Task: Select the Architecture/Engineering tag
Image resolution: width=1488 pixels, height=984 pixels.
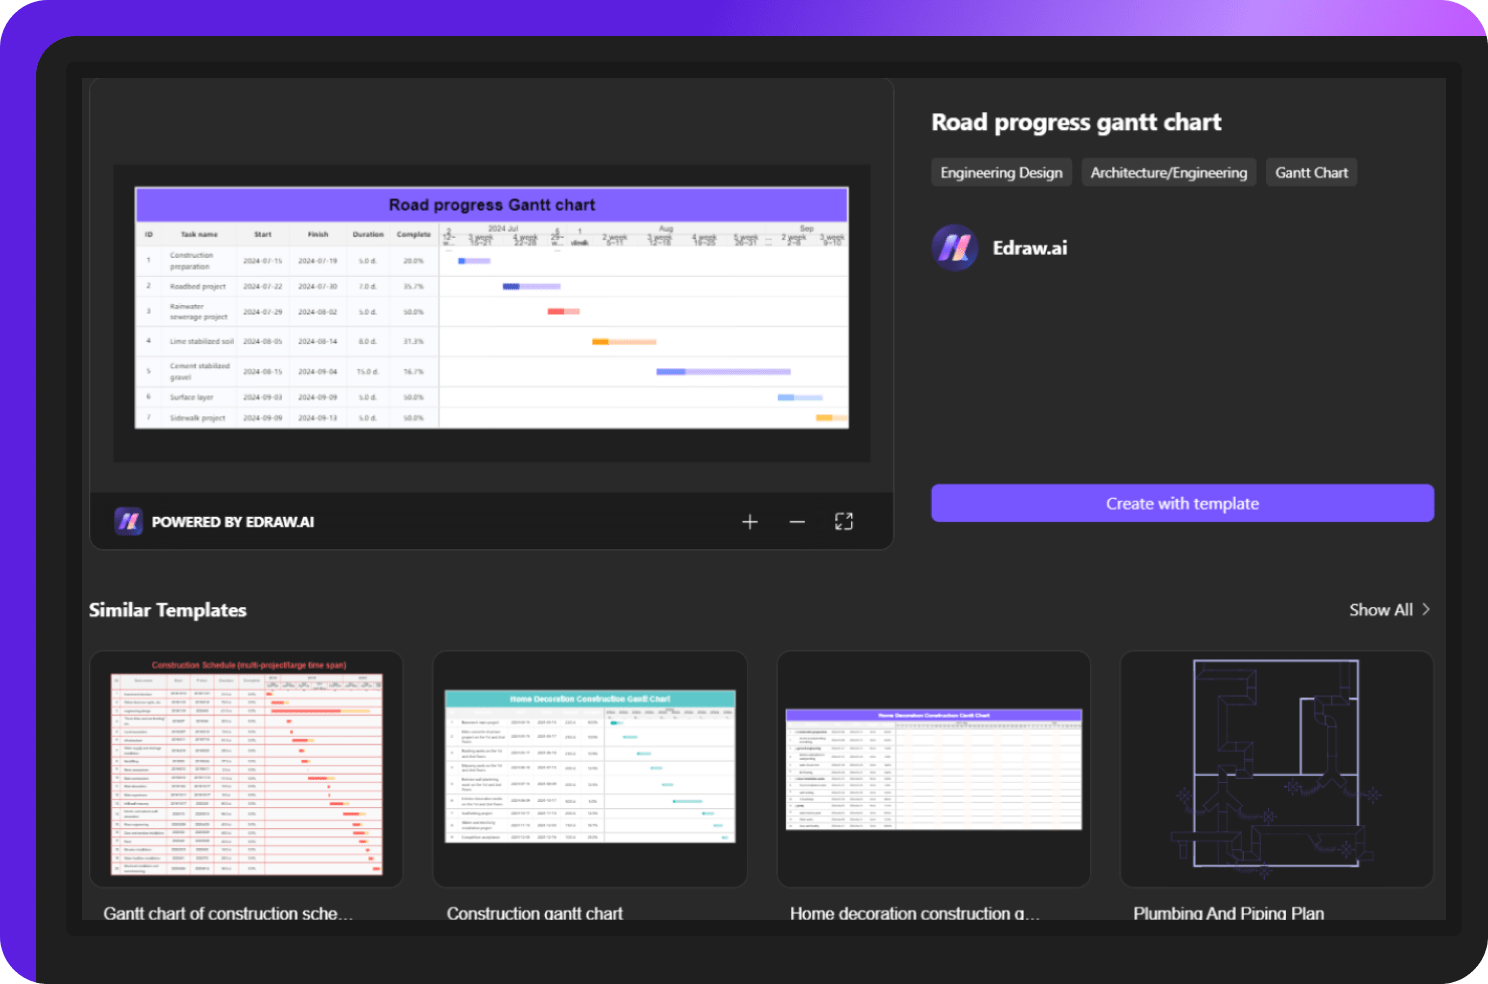Action: 1168,172
